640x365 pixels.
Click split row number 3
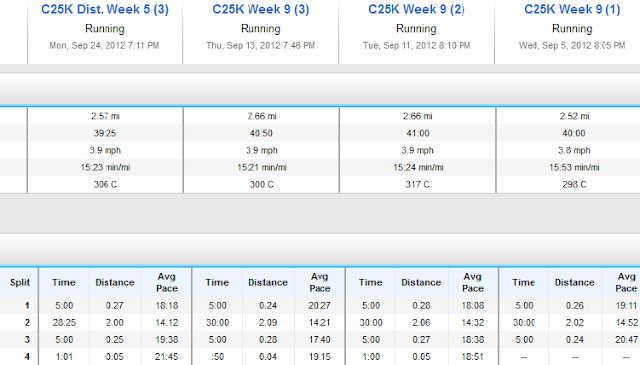click(27, 340)
